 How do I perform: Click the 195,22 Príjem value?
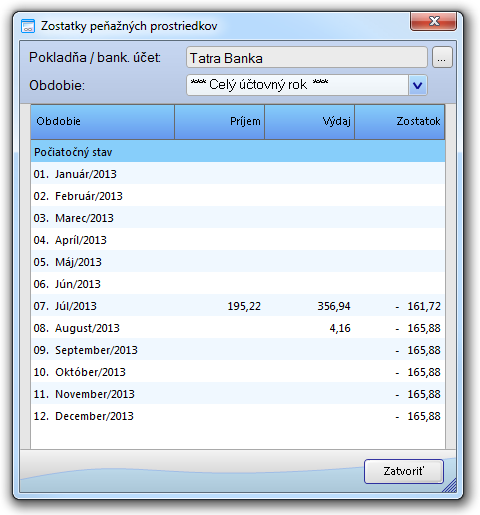point(244,306)
